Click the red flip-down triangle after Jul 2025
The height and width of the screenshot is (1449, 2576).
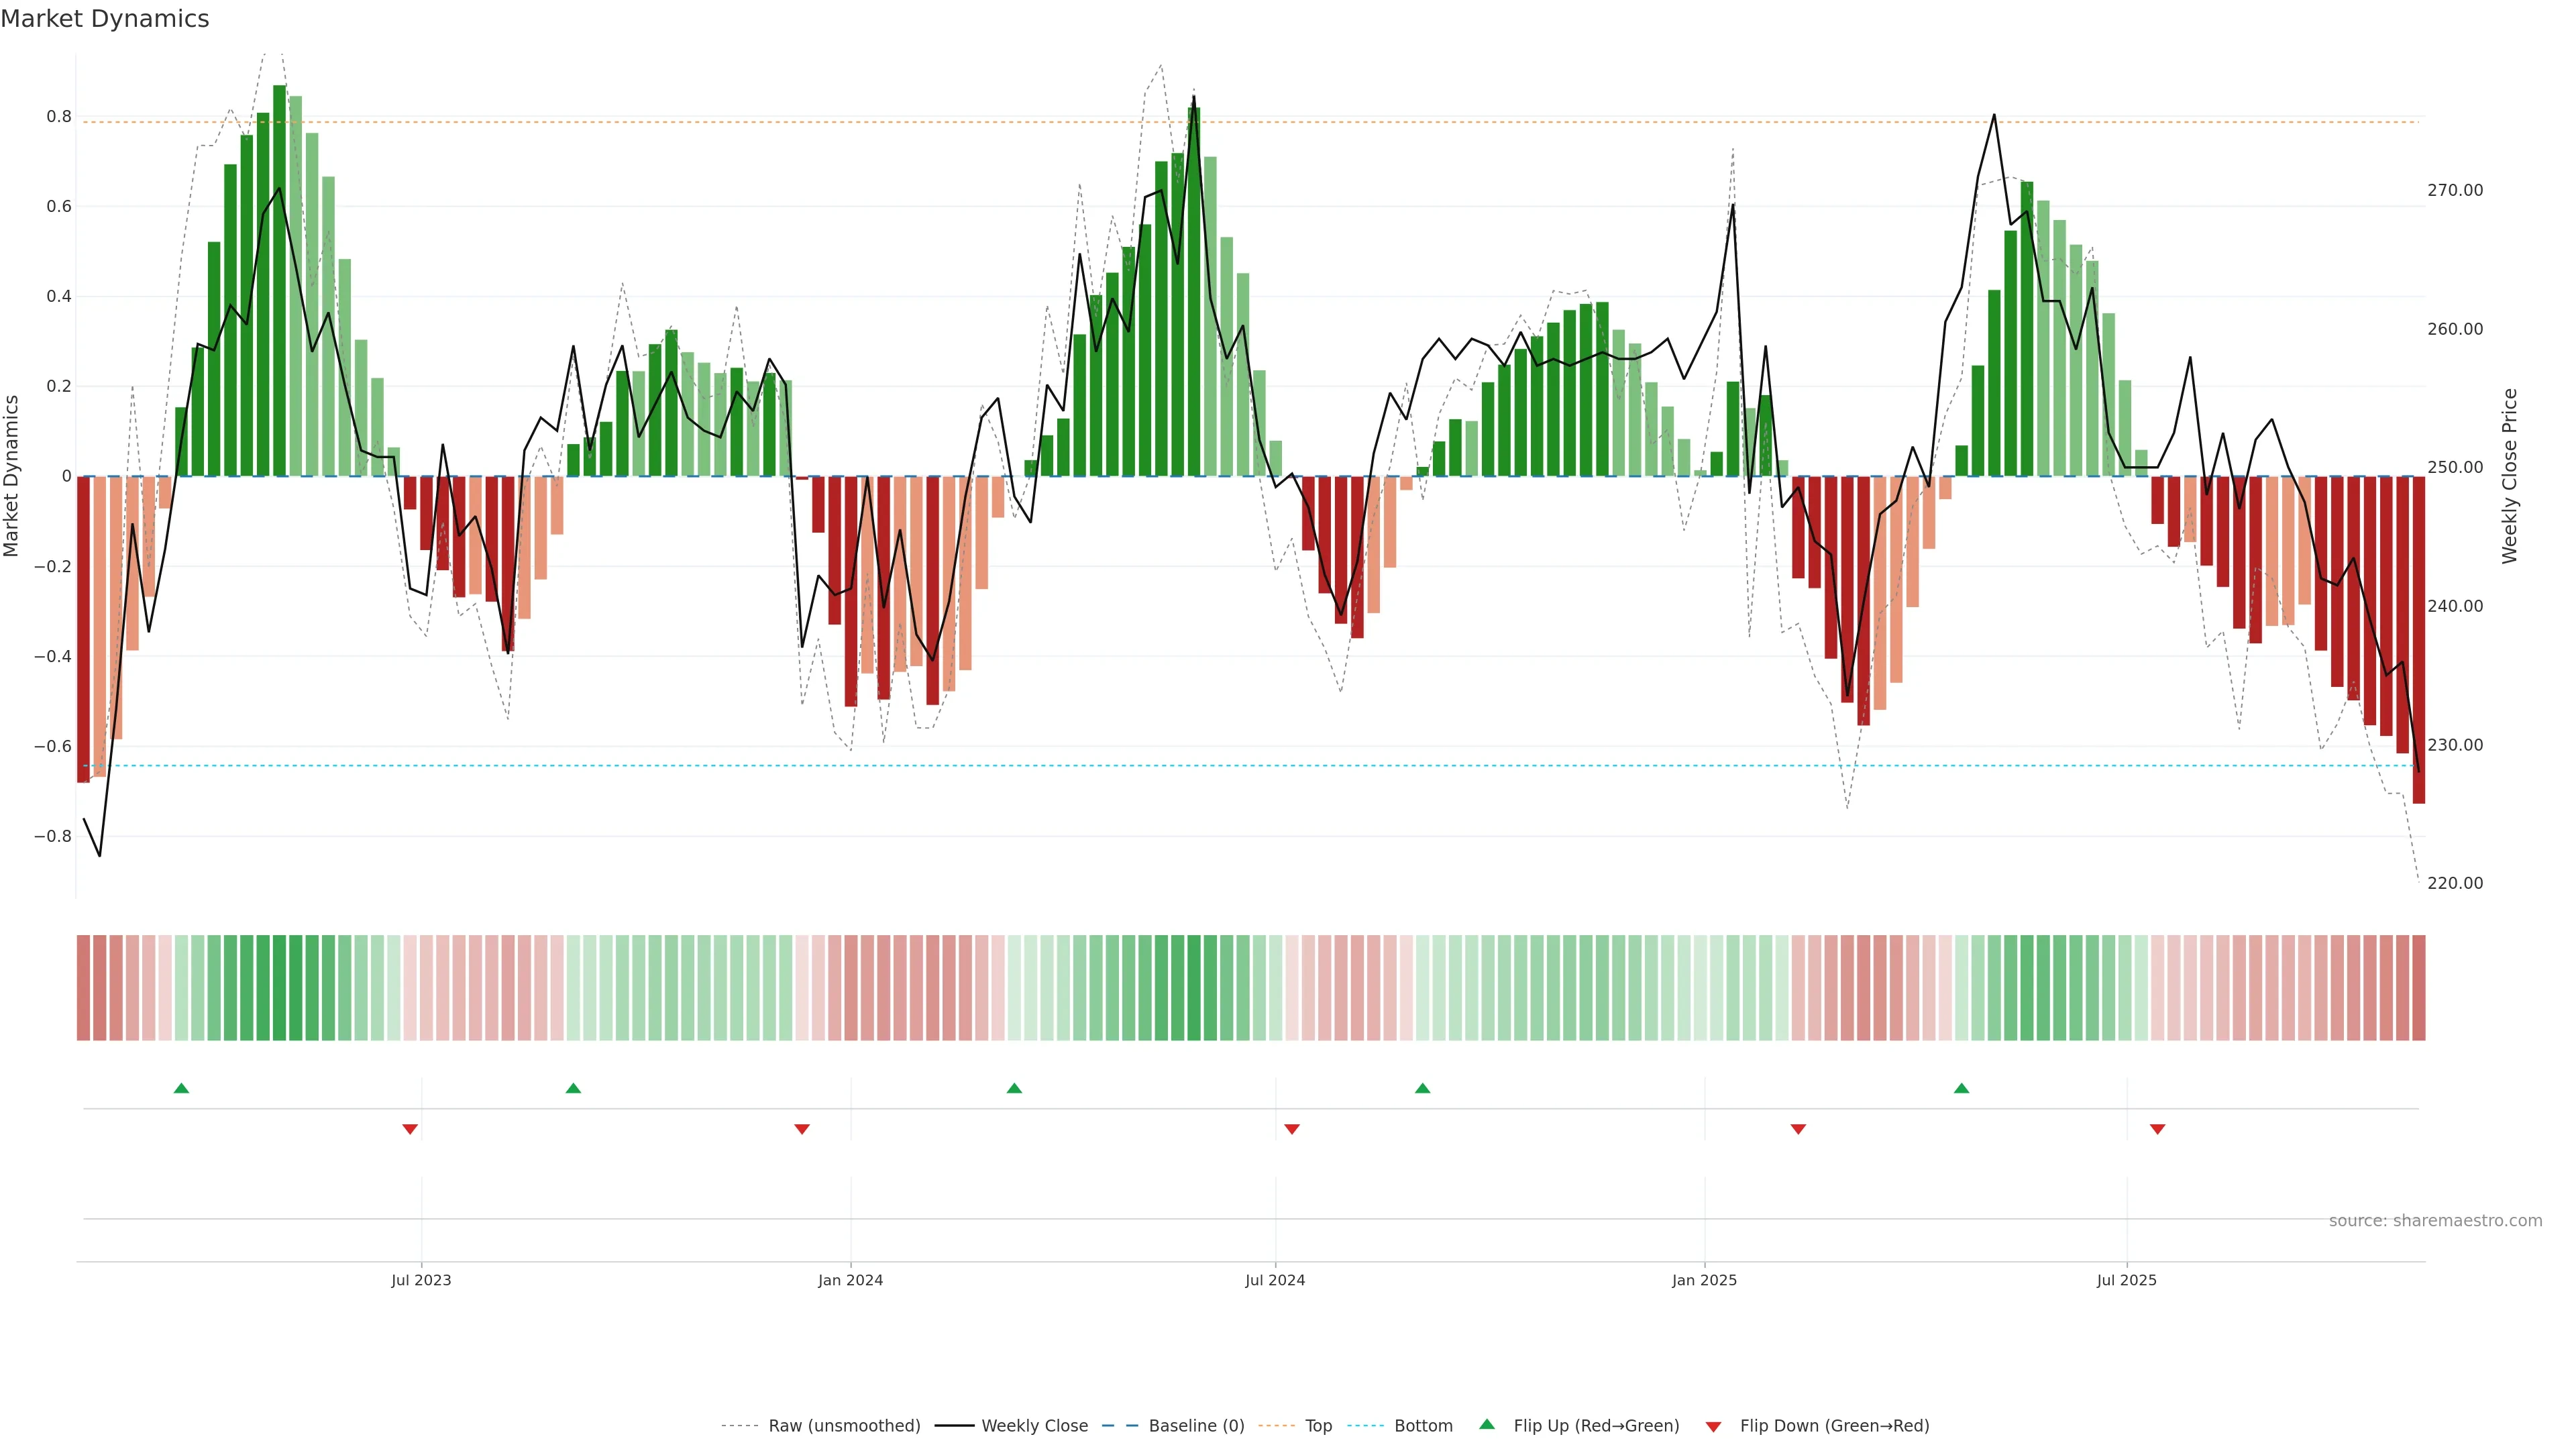pos(2157,1129)
